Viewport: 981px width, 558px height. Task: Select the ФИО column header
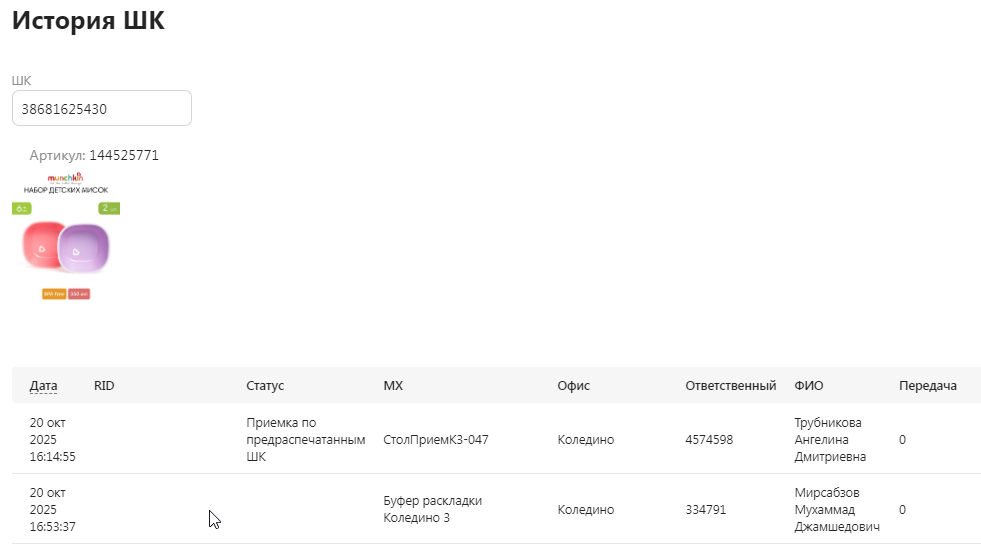(x=808, y=385)
